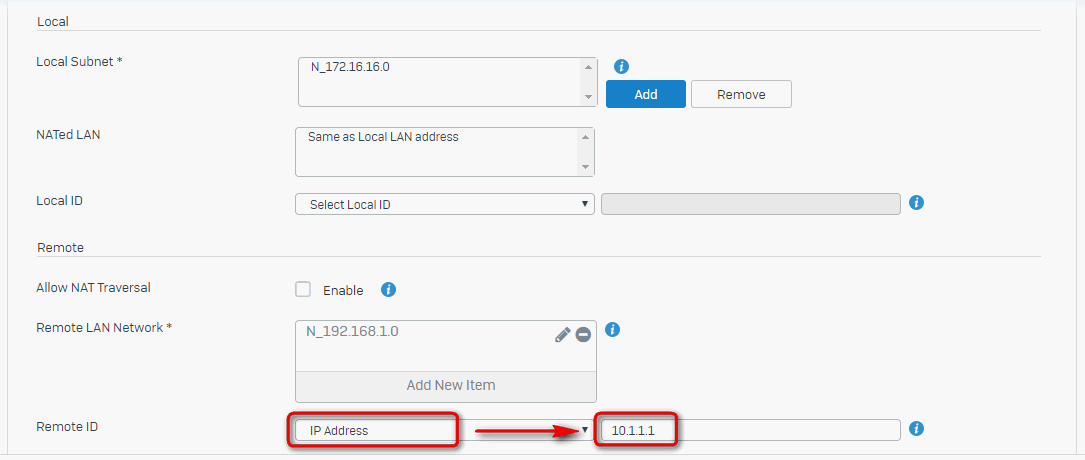
Task: Open the Select Local ID dropdown
Action: (445, 204)
